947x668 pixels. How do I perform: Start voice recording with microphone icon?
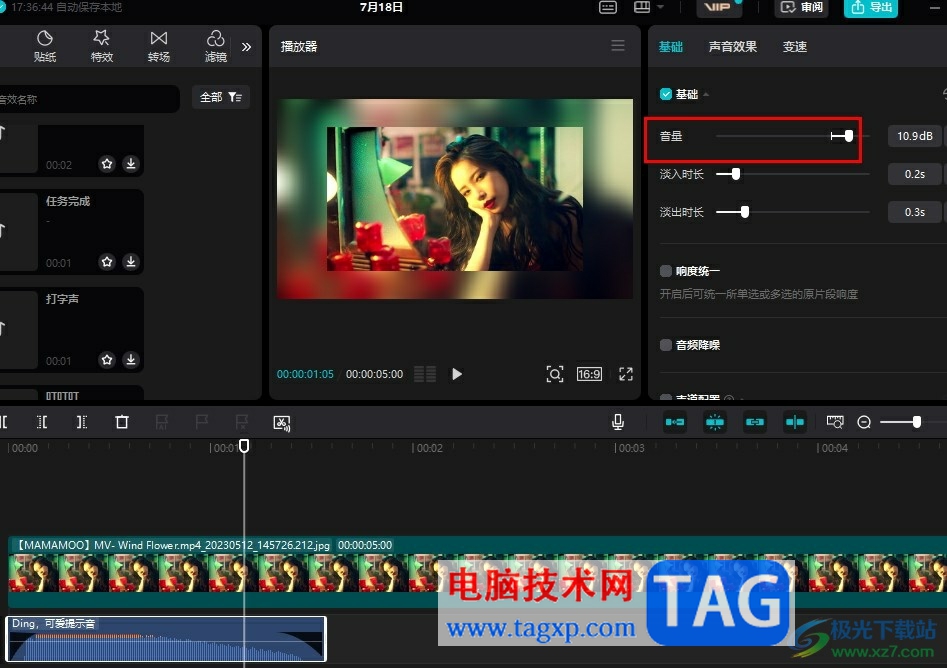[x=617, y=422]
